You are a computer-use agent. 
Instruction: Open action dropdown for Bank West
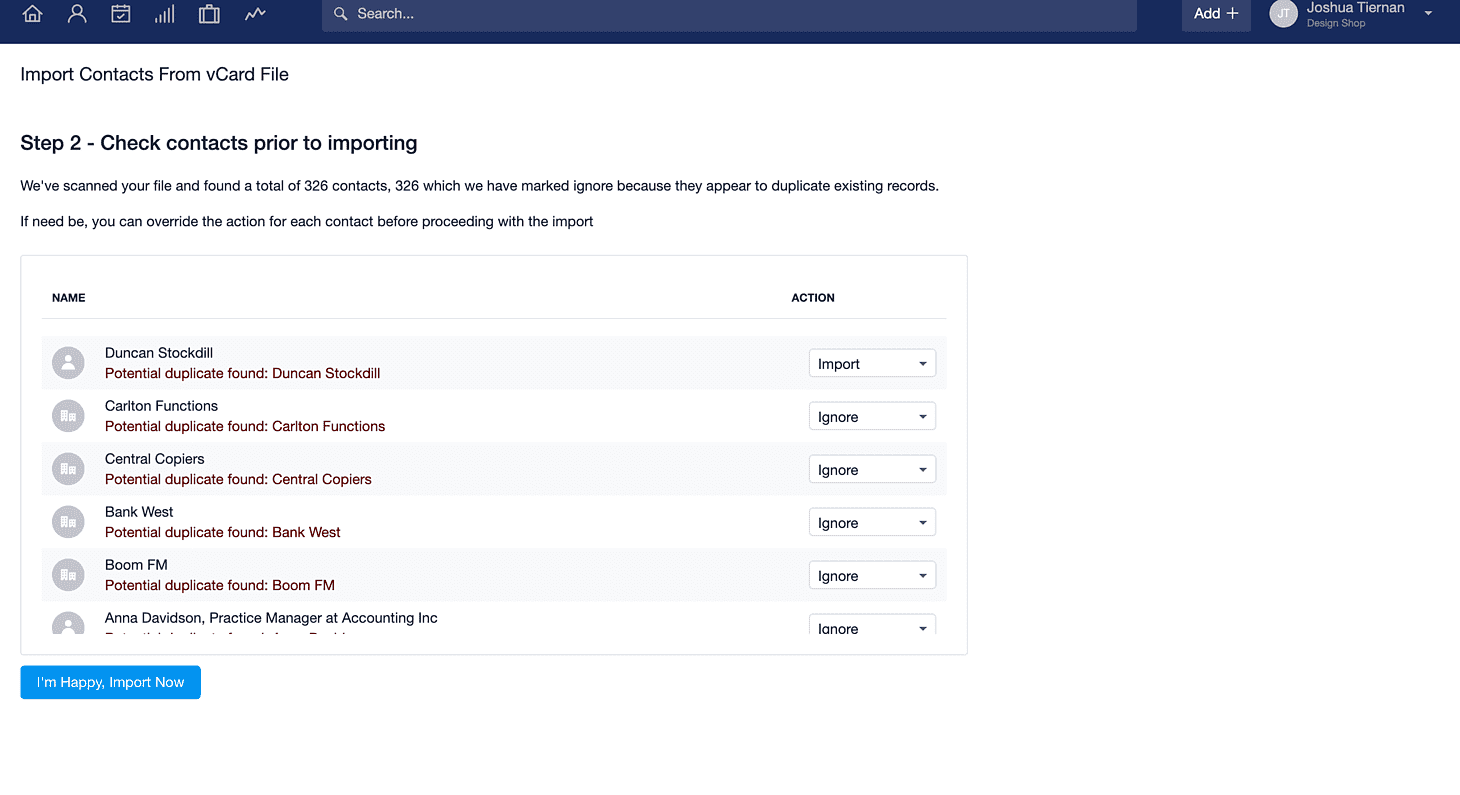872,523
